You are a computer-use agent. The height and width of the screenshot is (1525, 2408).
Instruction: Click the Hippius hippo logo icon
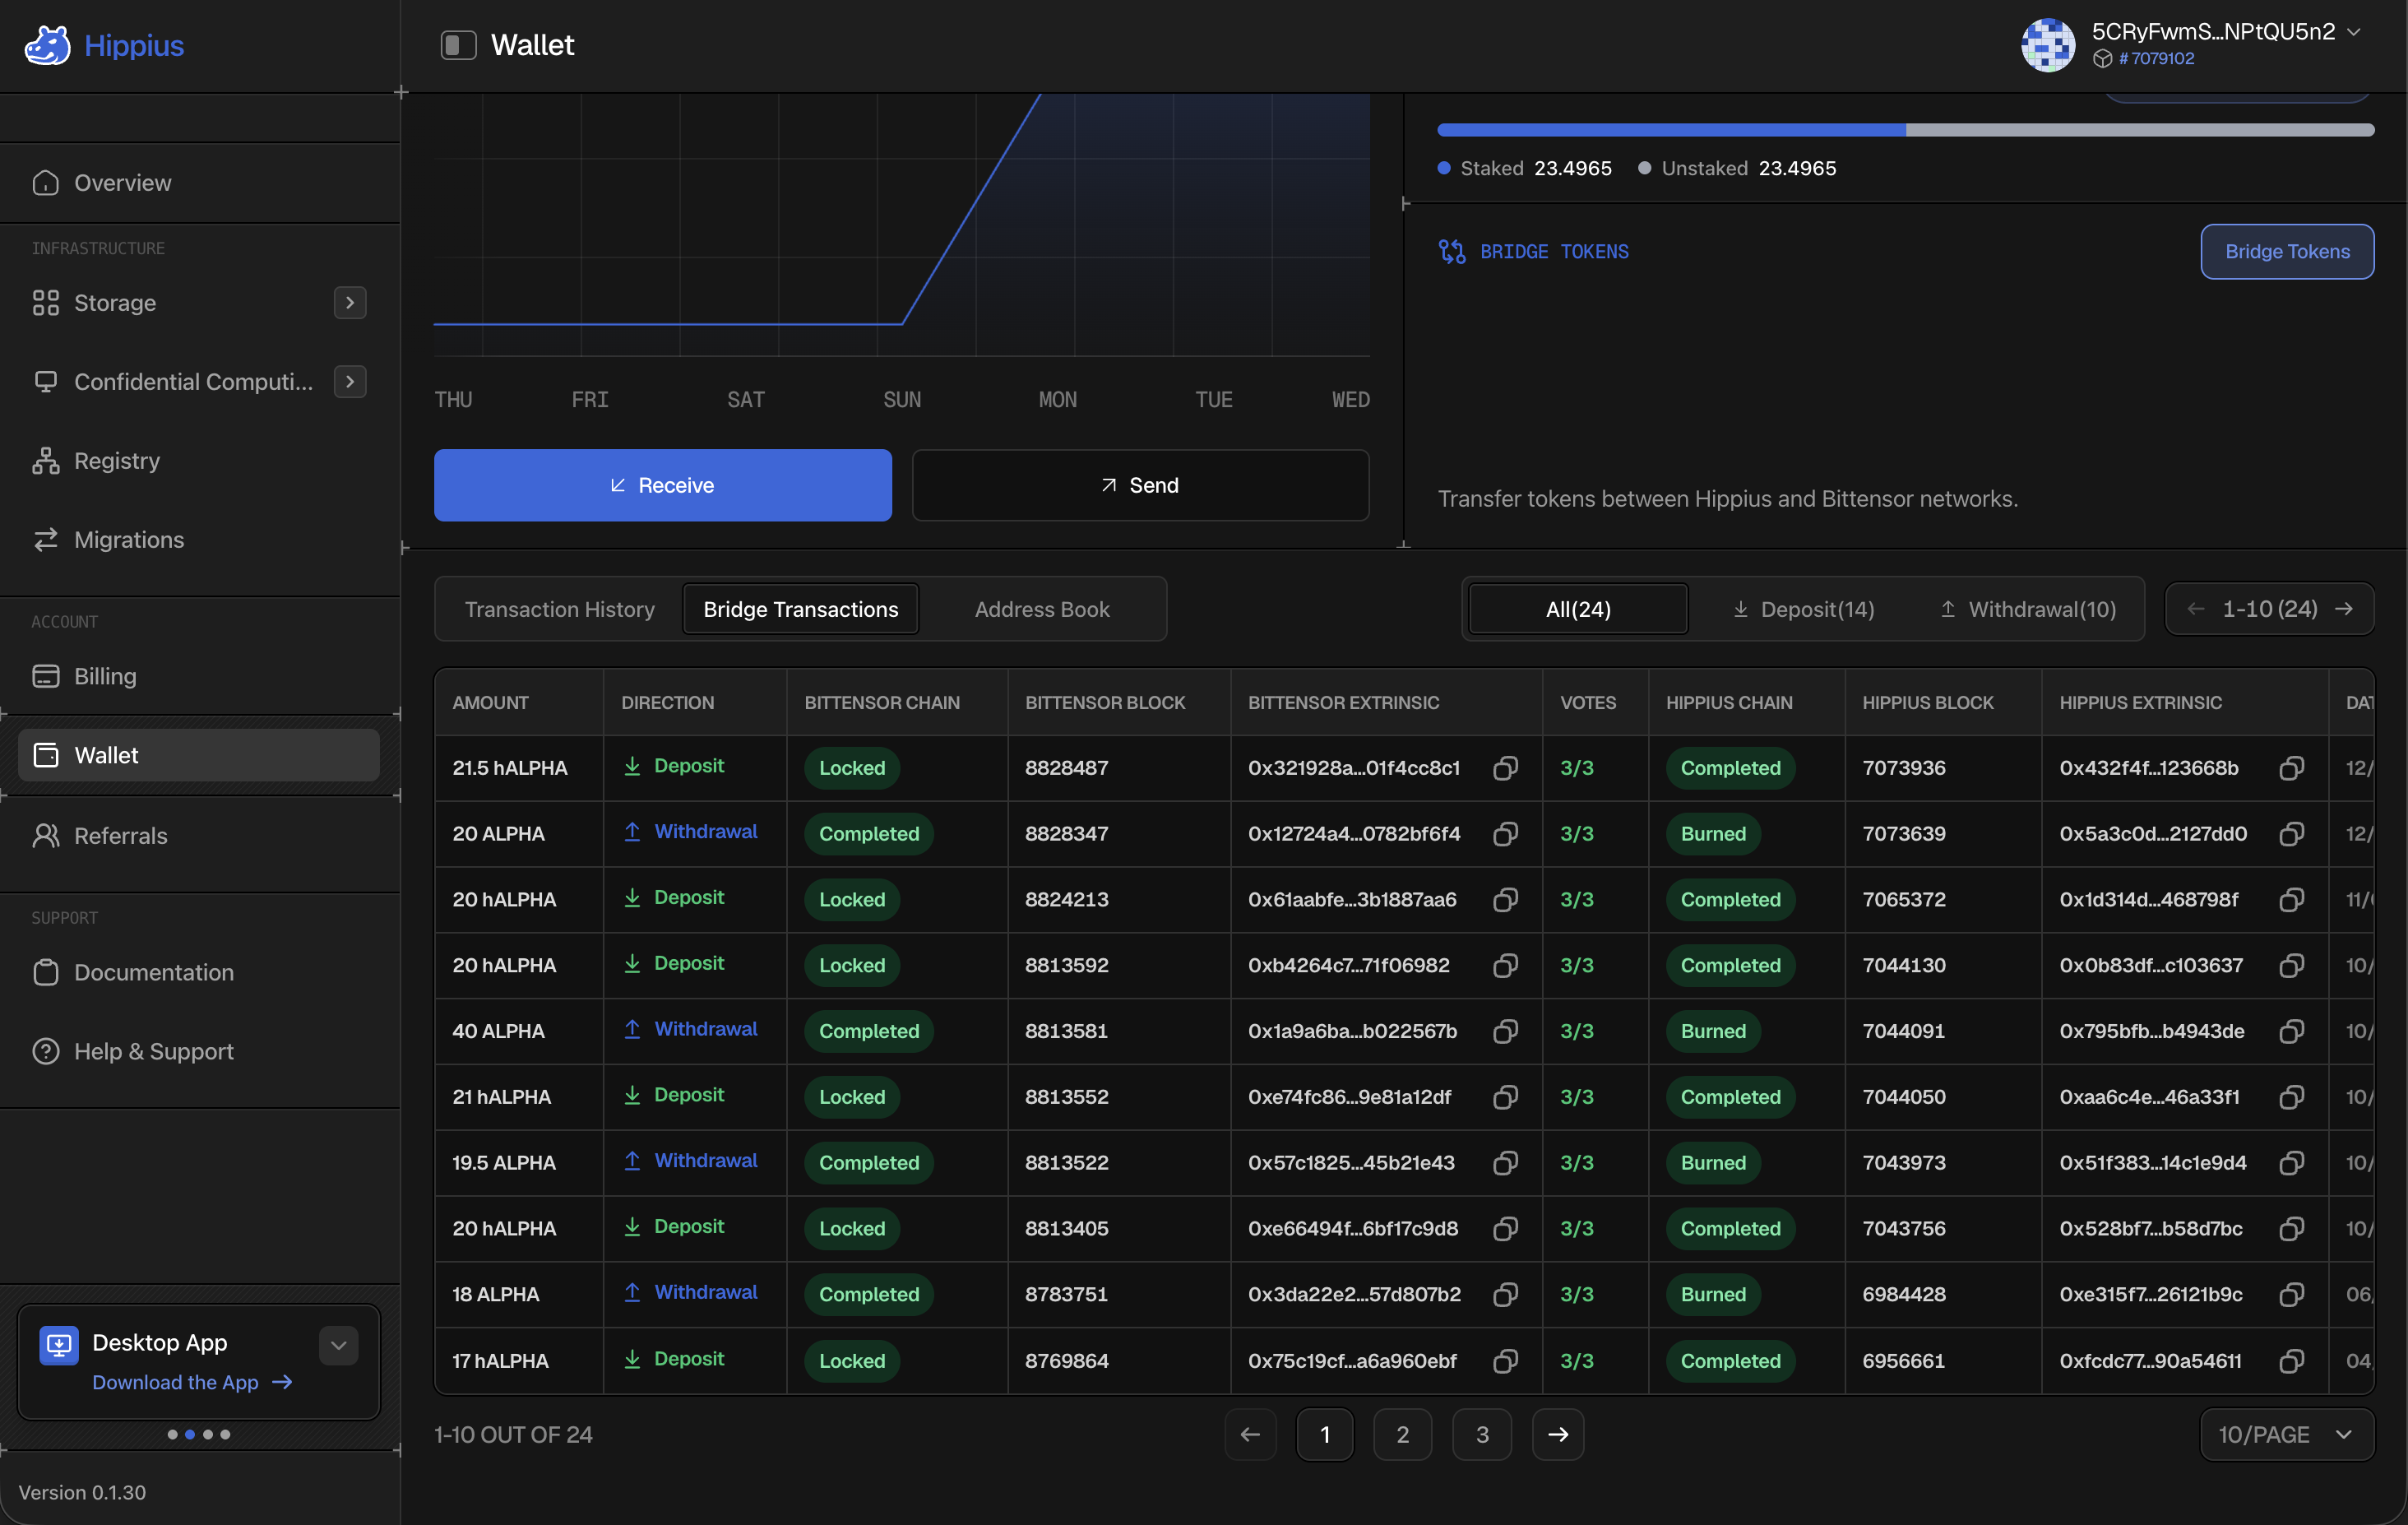click(47, 45)
